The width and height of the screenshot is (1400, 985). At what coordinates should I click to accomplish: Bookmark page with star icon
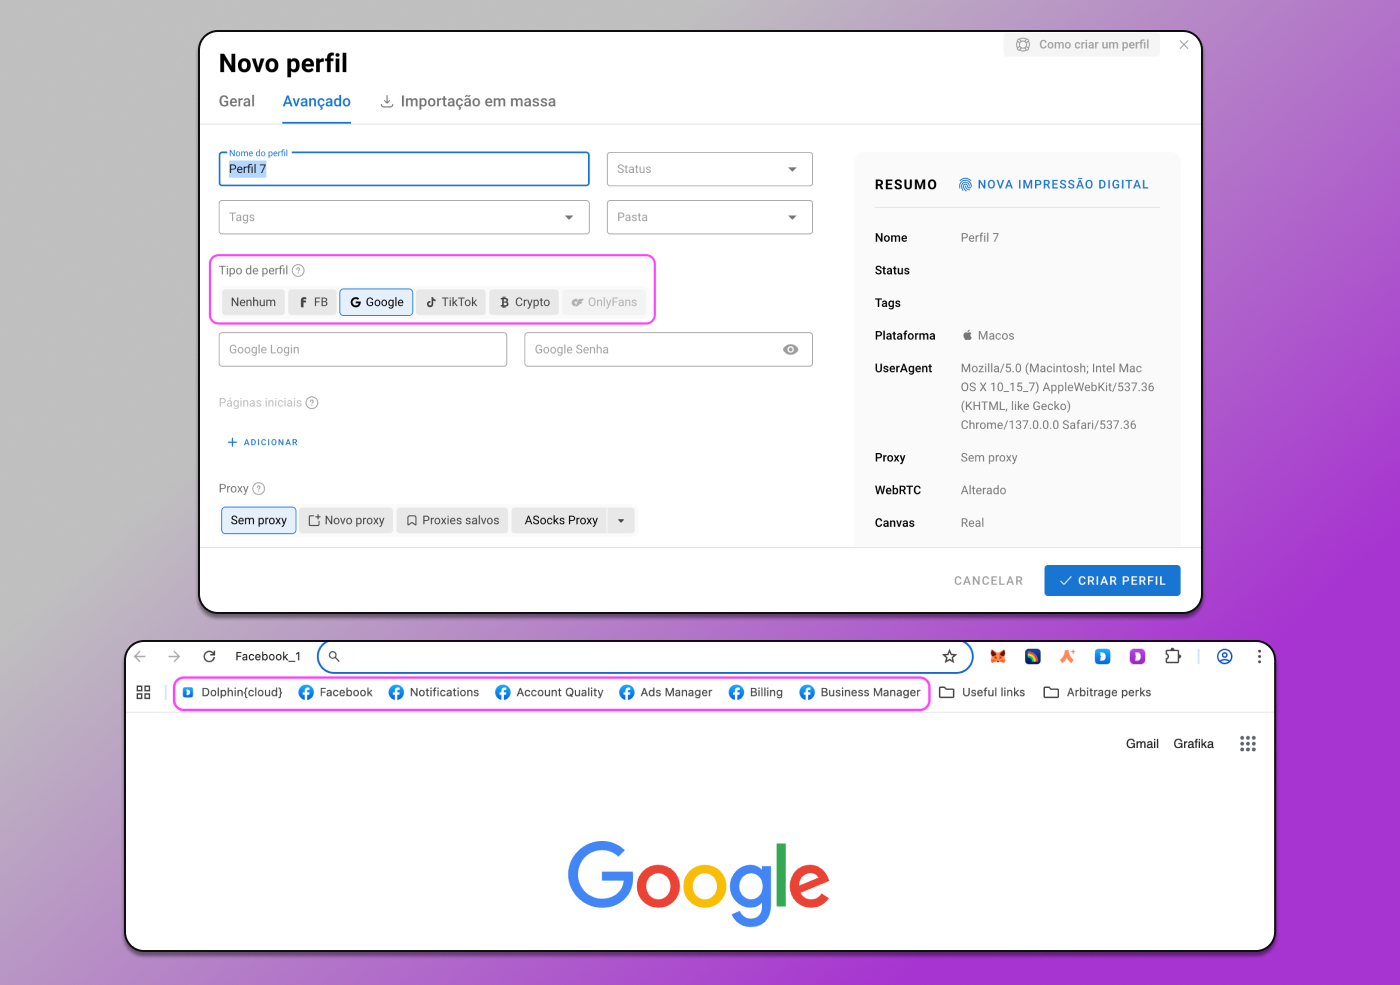[x=949, y=657]
